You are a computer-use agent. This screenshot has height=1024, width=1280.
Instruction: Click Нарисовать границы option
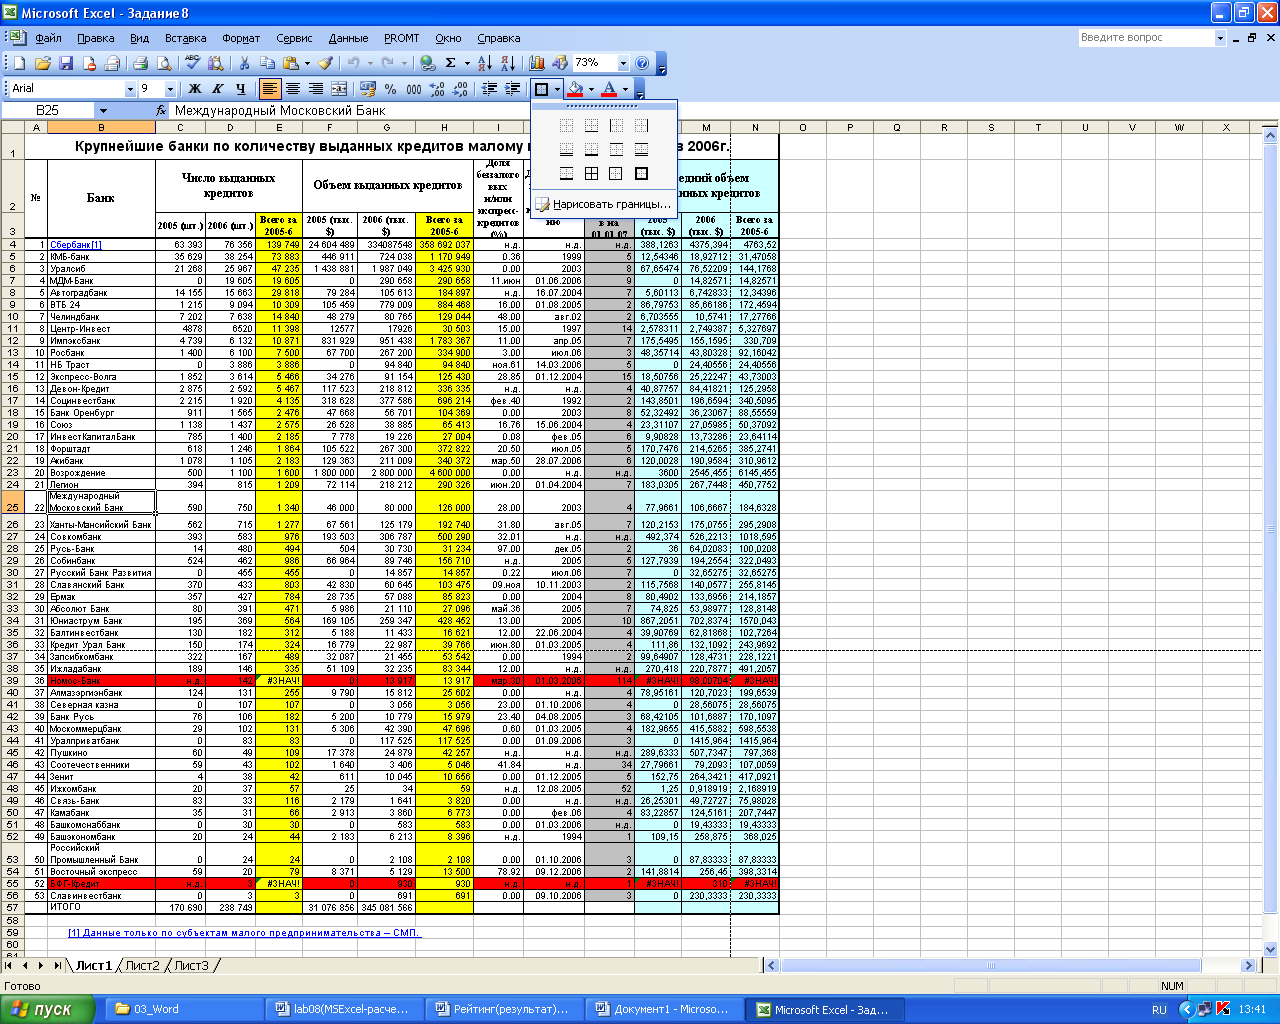pos(604,204)
